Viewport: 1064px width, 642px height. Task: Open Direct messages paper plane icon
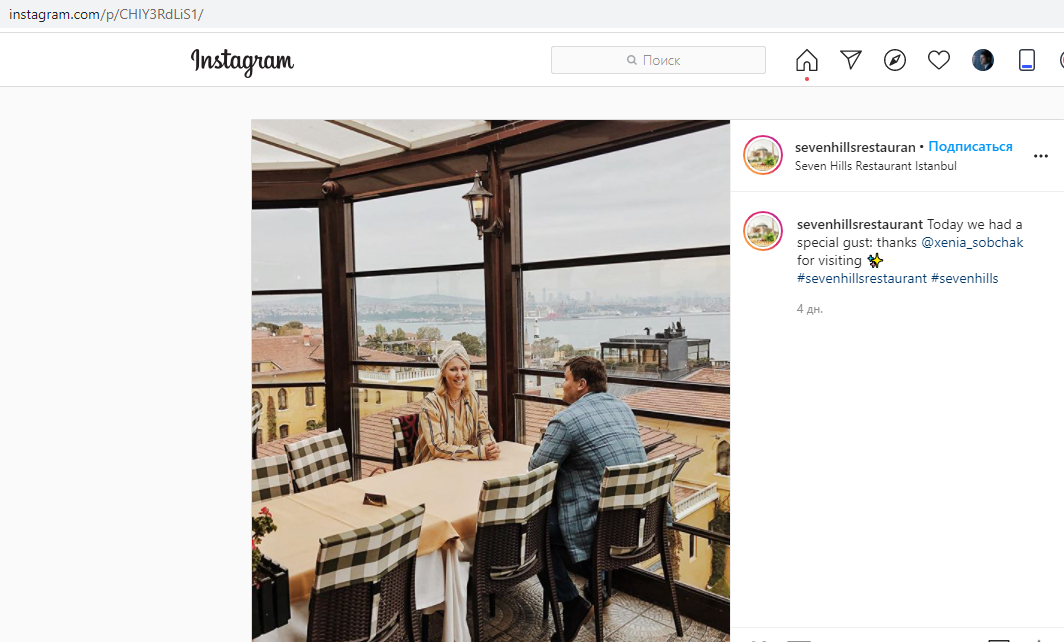[851, 60]
